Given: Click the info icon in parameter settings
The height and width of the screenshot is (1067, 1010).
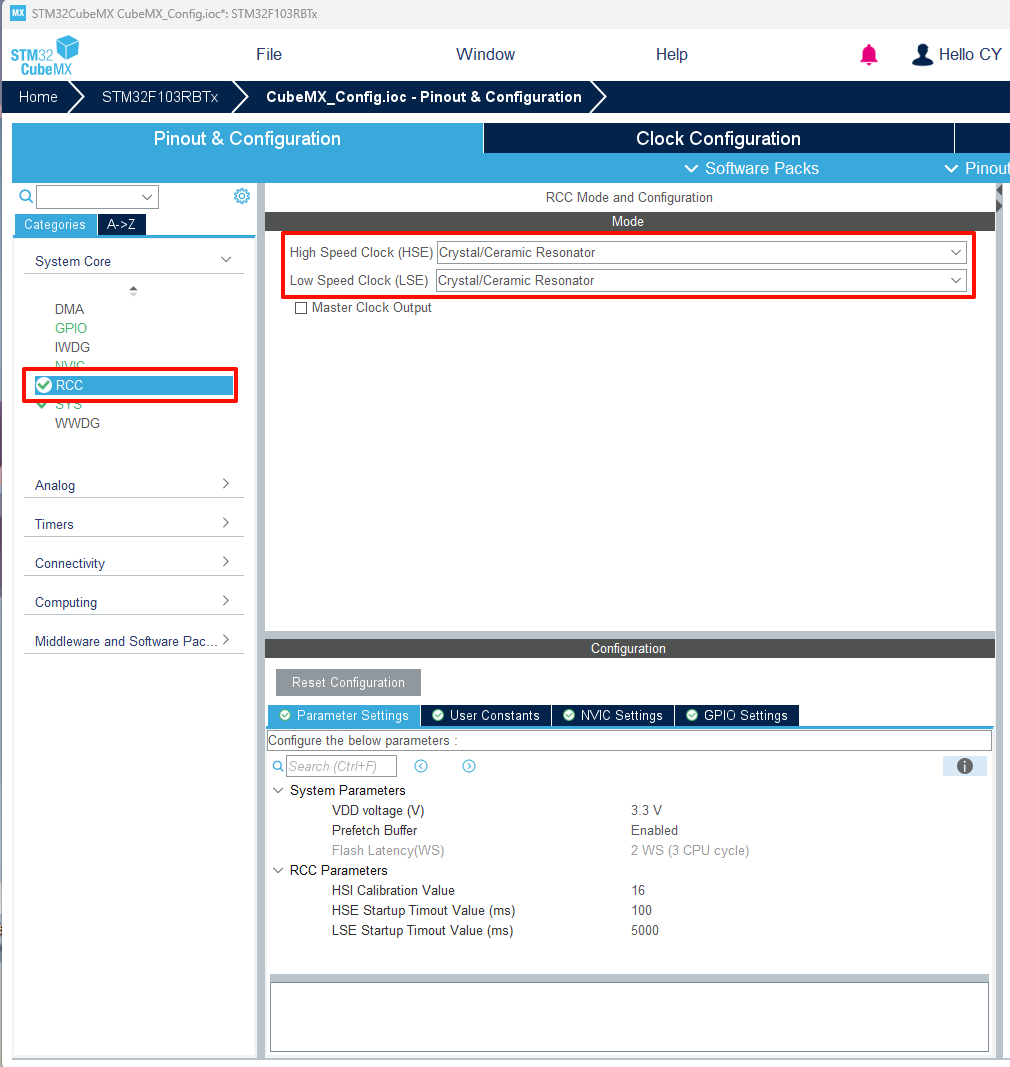Looking at the screenshot, I should (964, 766).
